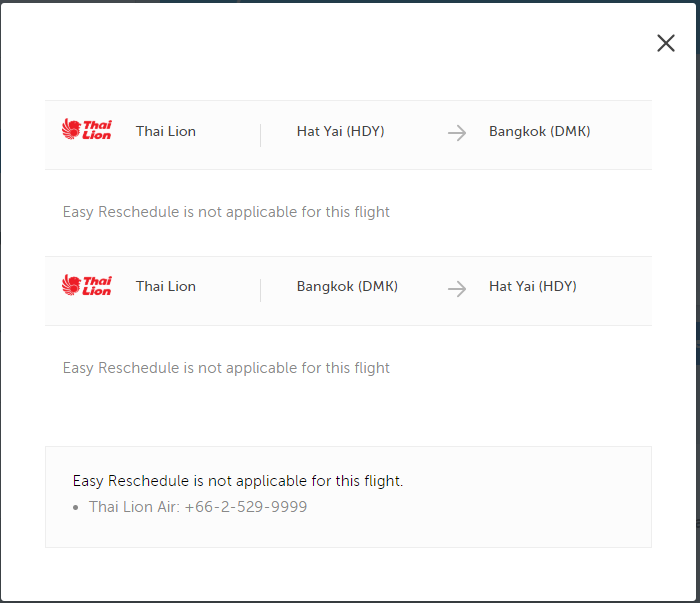Click Bangkok (DMK) arrival in first row
The height and width of the screenshot is (603, 700).
539,131
